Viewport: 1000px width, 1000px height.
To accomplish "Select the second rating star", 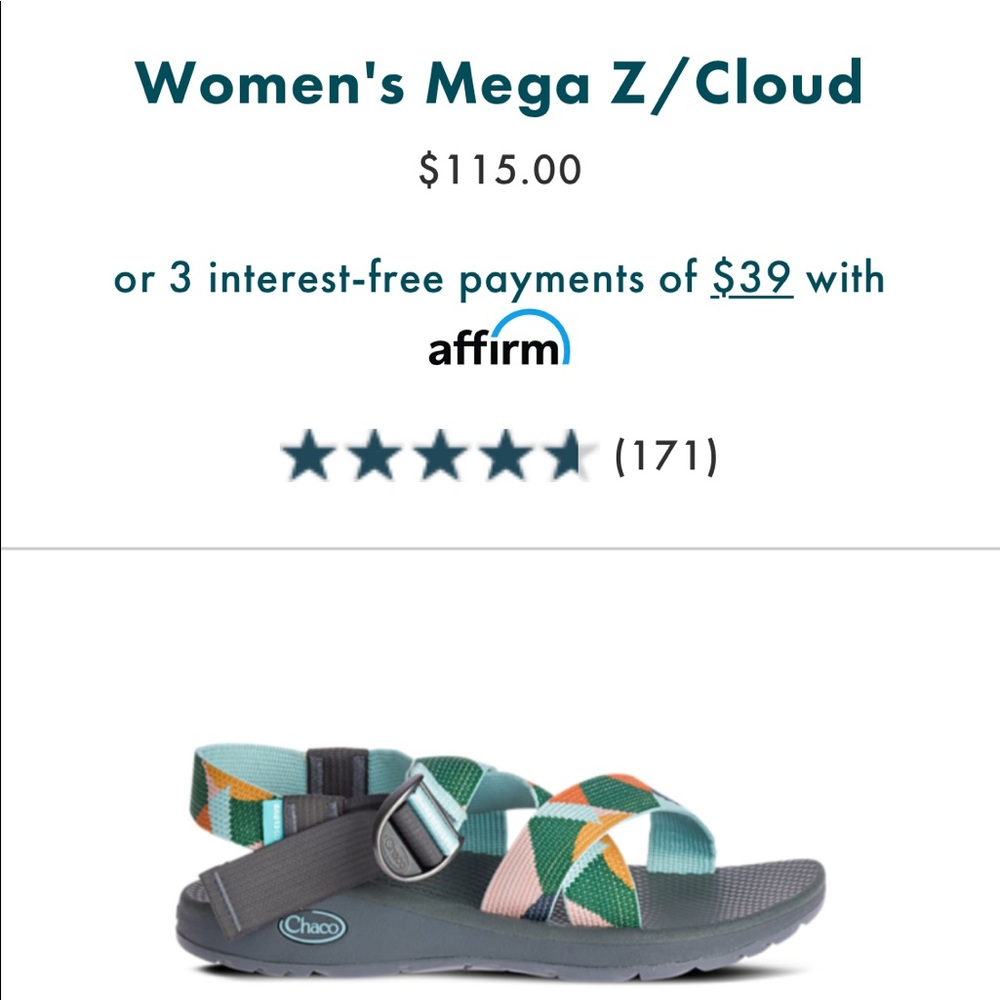I will pyautogui.click(x=375, y=455).
